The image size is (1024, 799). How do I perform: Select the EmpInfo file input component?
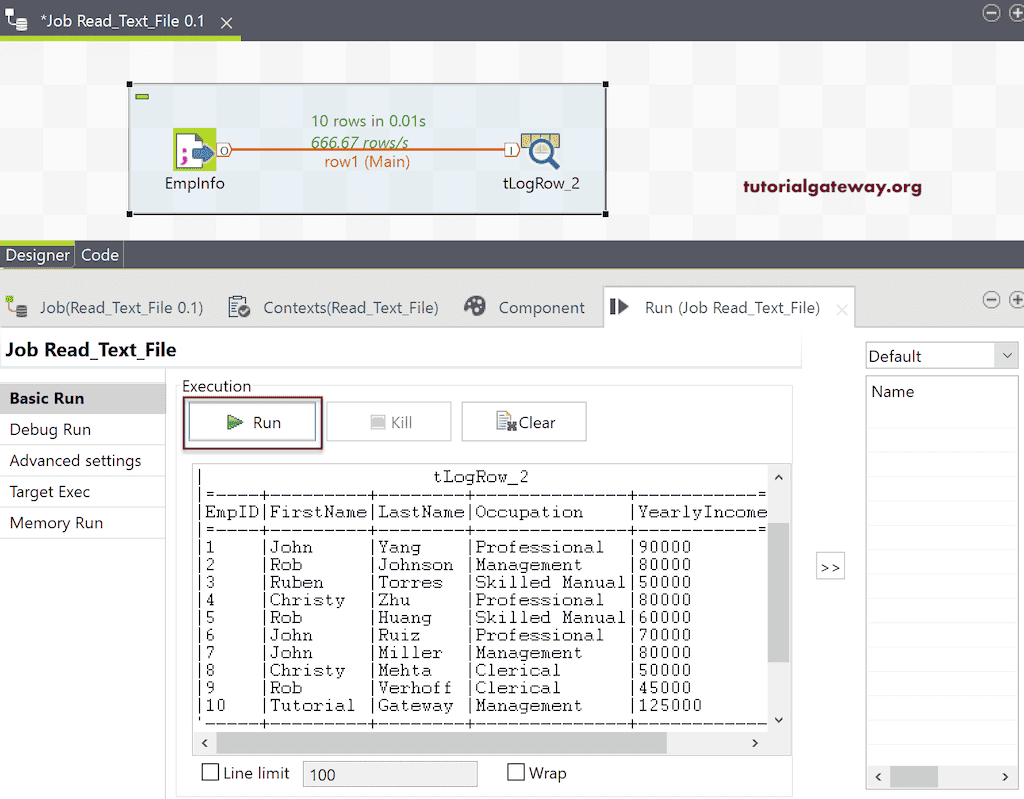(x=194, y=147)
